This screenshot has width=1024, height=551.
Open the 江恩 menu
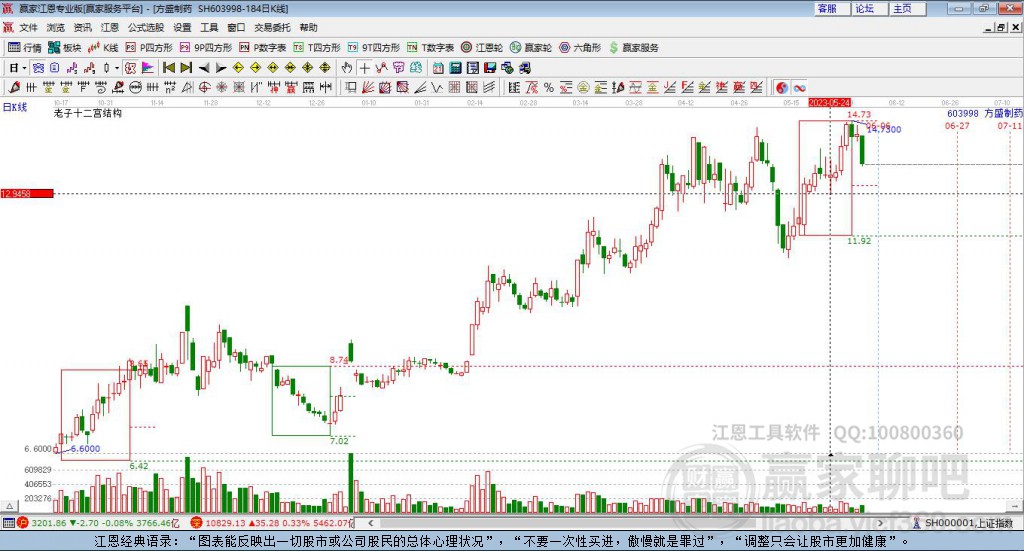pos(110,27)
